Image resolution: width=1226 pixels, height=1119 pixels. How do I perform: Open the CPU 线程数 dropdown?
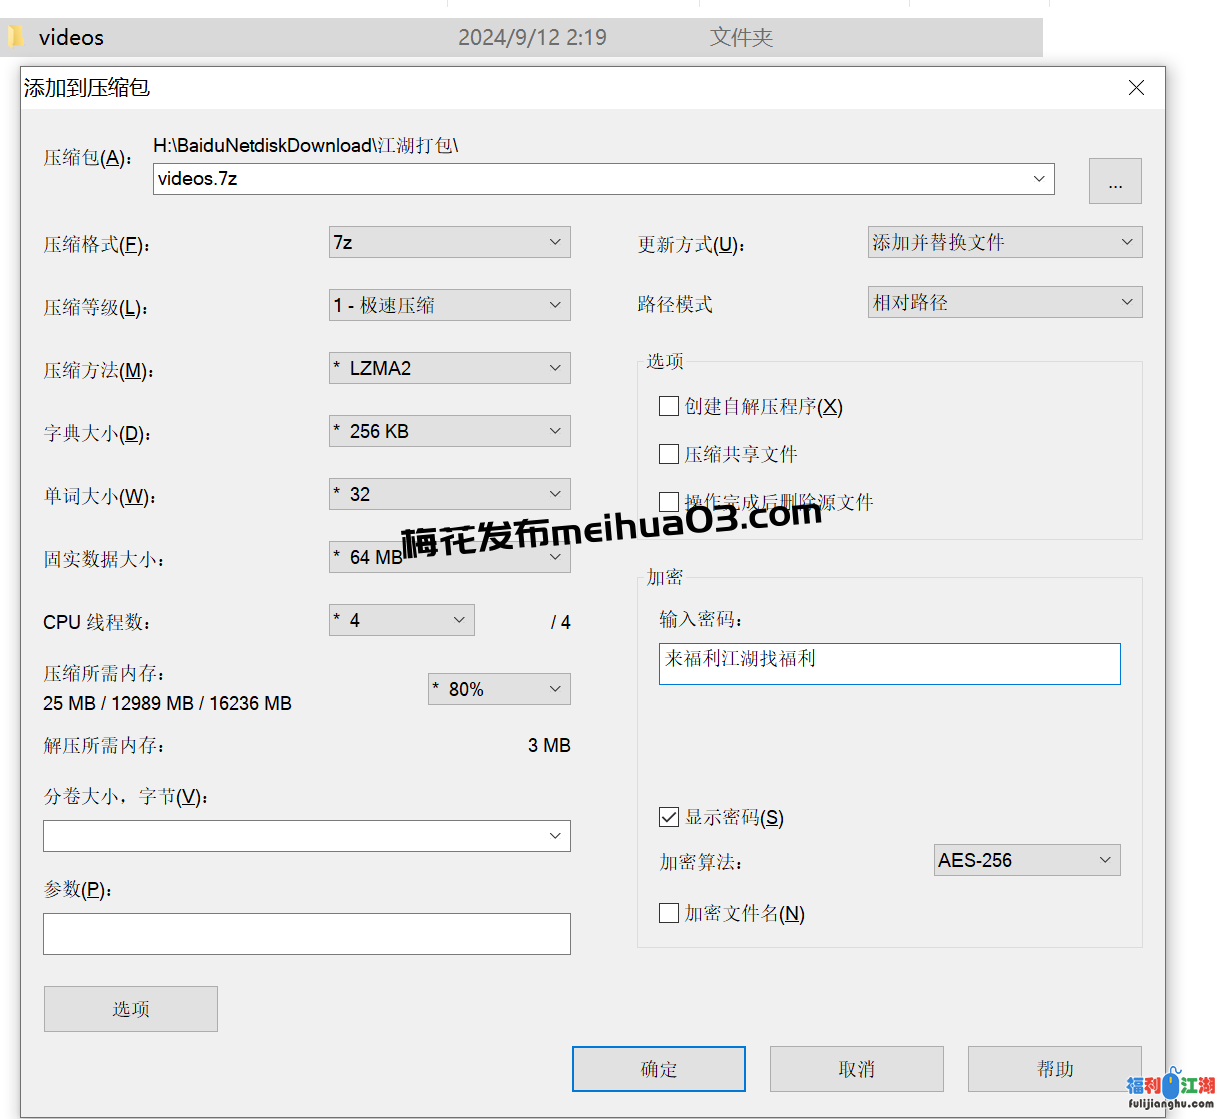(401, 620)
